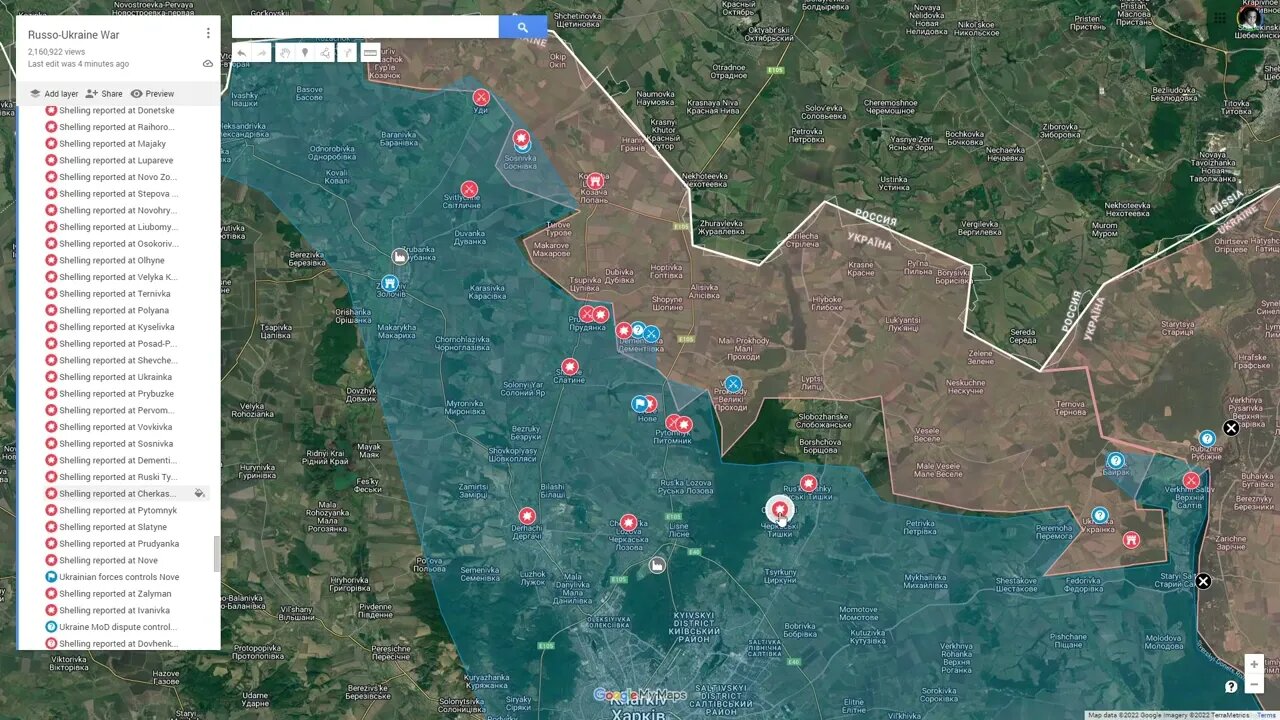Click the highlighted Cherkaski Tyshky shelling marker
This screenshot has width=1280, height=720.
tap(779, 509)
